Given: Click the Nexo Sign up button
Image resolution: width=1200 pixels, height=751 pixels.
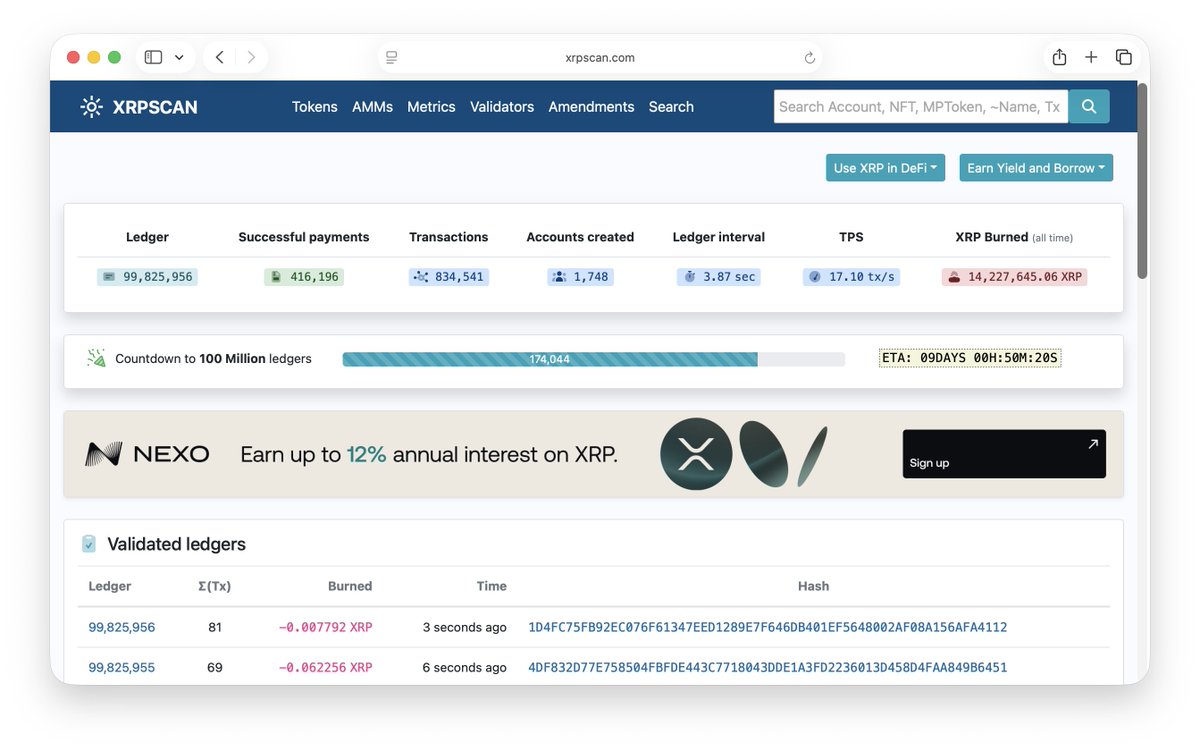Looking at the screenshot, I should tap(1003, 453).
